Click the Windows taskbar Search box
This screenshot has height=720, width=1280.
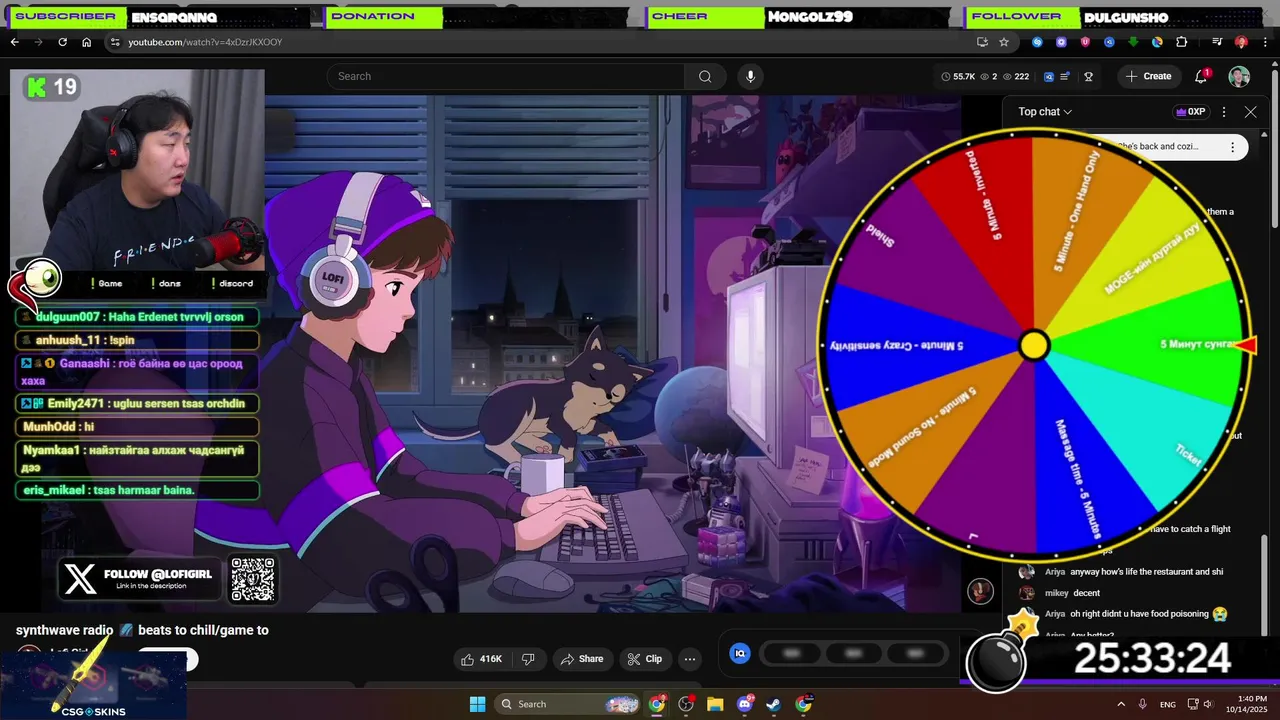pyautogui.click(x=567, y=704)
